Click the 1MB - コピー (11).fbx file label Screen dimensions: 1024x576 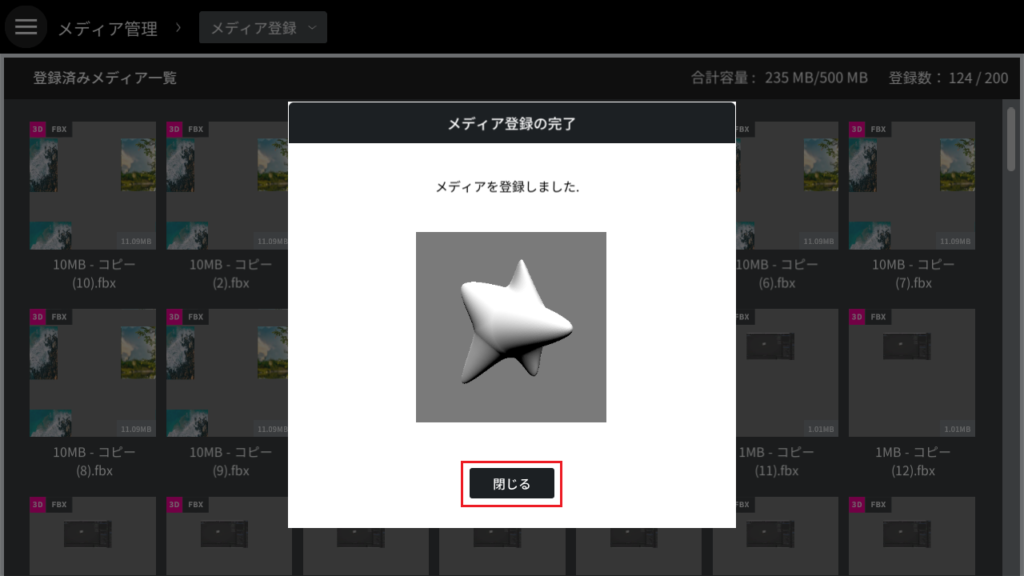click(776, 461)
